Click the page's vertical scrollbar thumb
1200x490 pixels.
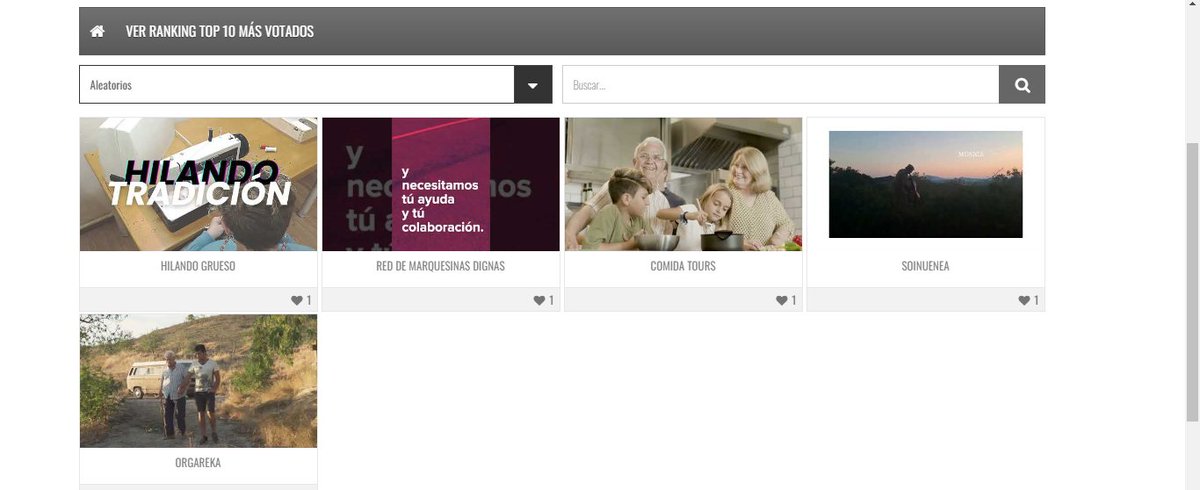(1191, 280)
